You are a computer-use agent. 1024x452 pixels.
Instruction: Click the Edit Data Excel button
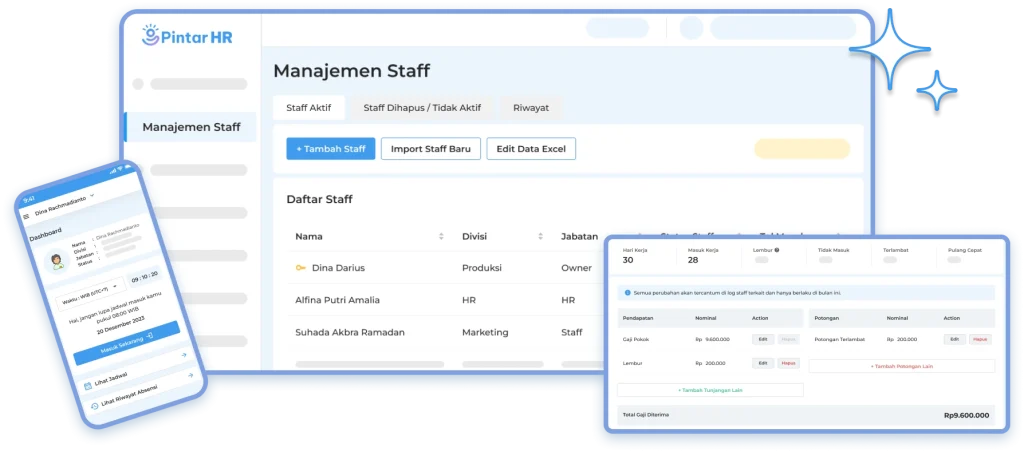click(x=531, y=149)
